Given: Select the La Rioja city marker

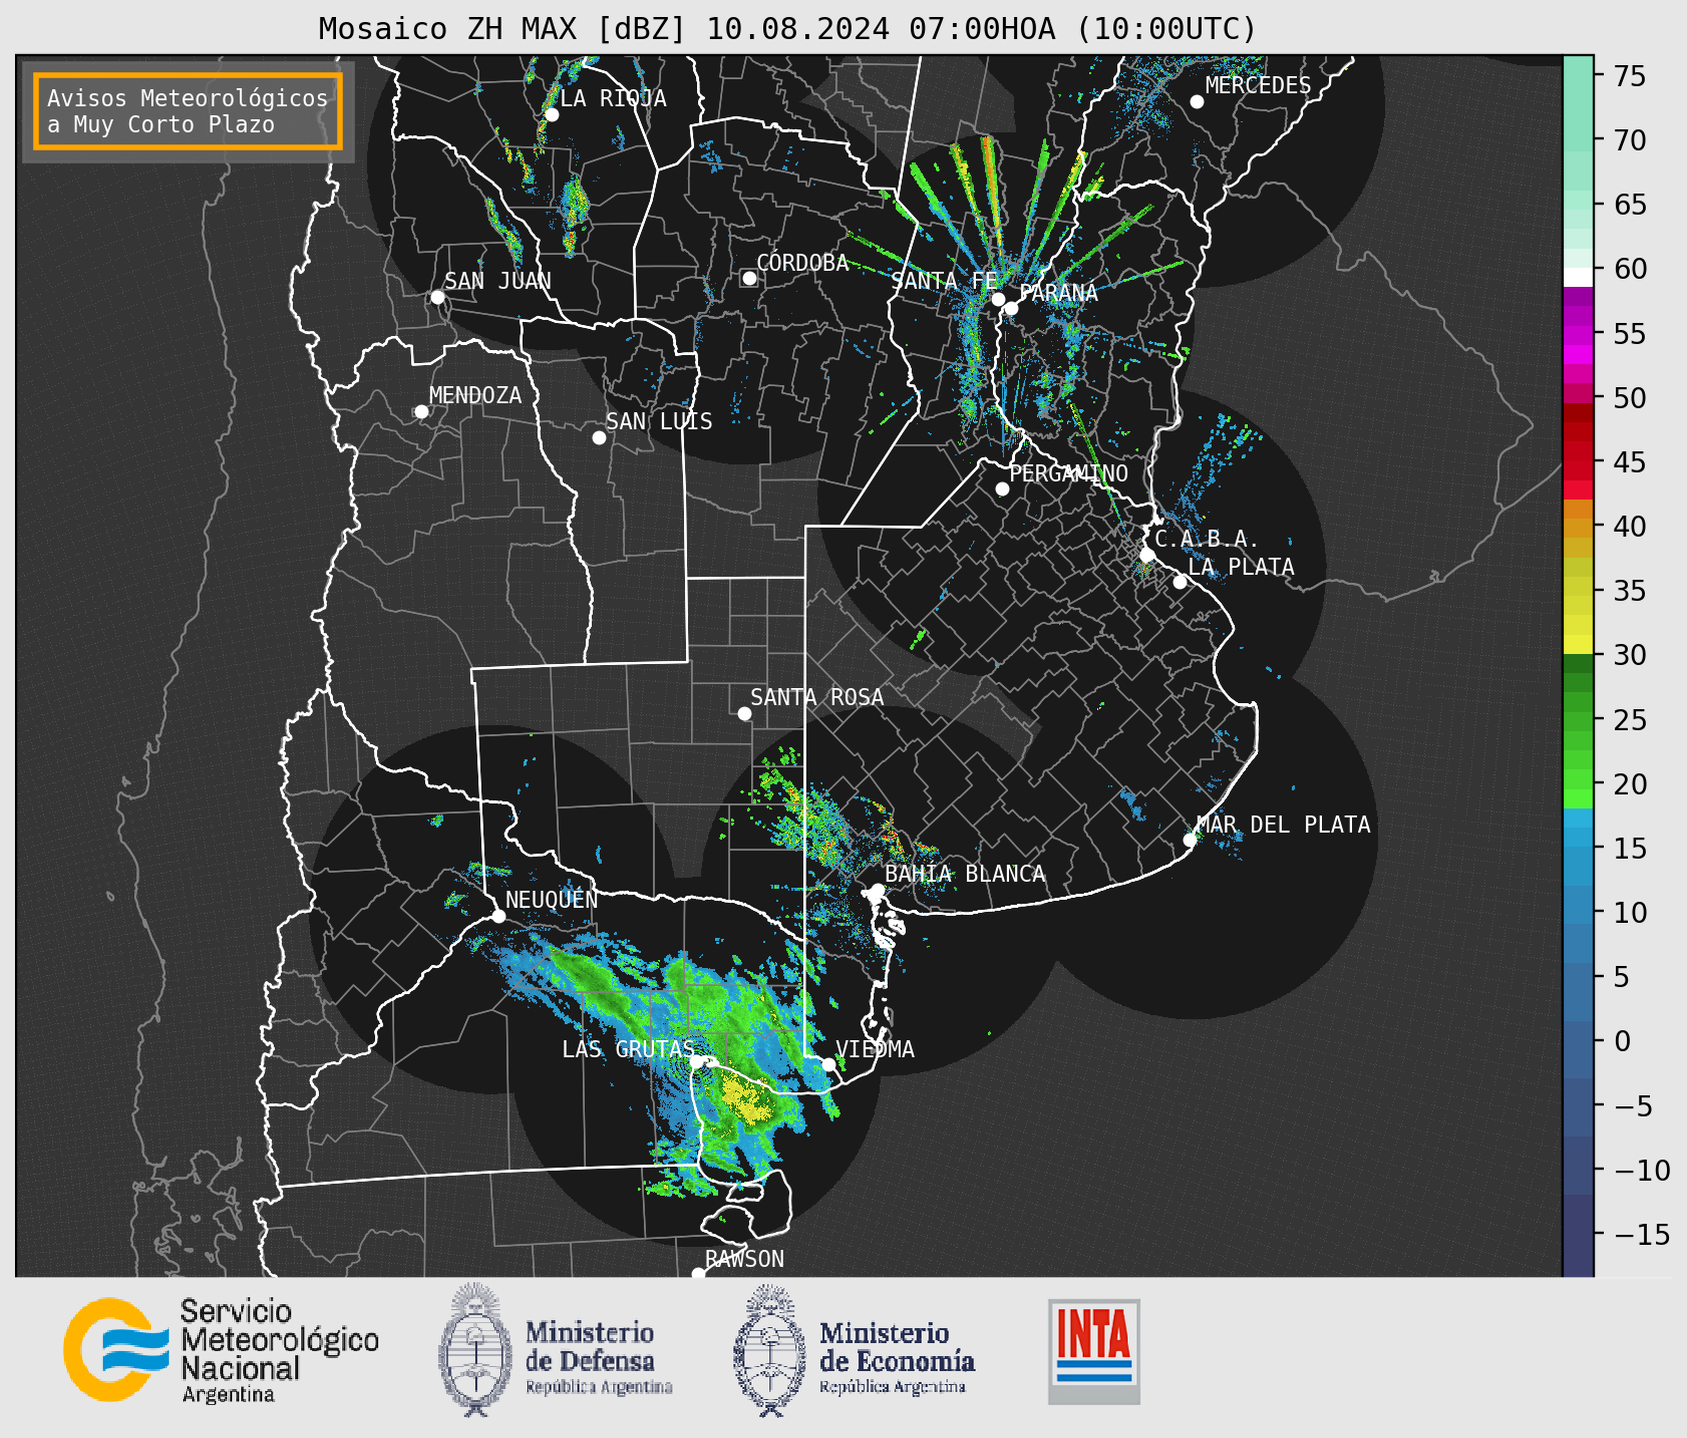Looking at the screenshot, I should point(551,115).
